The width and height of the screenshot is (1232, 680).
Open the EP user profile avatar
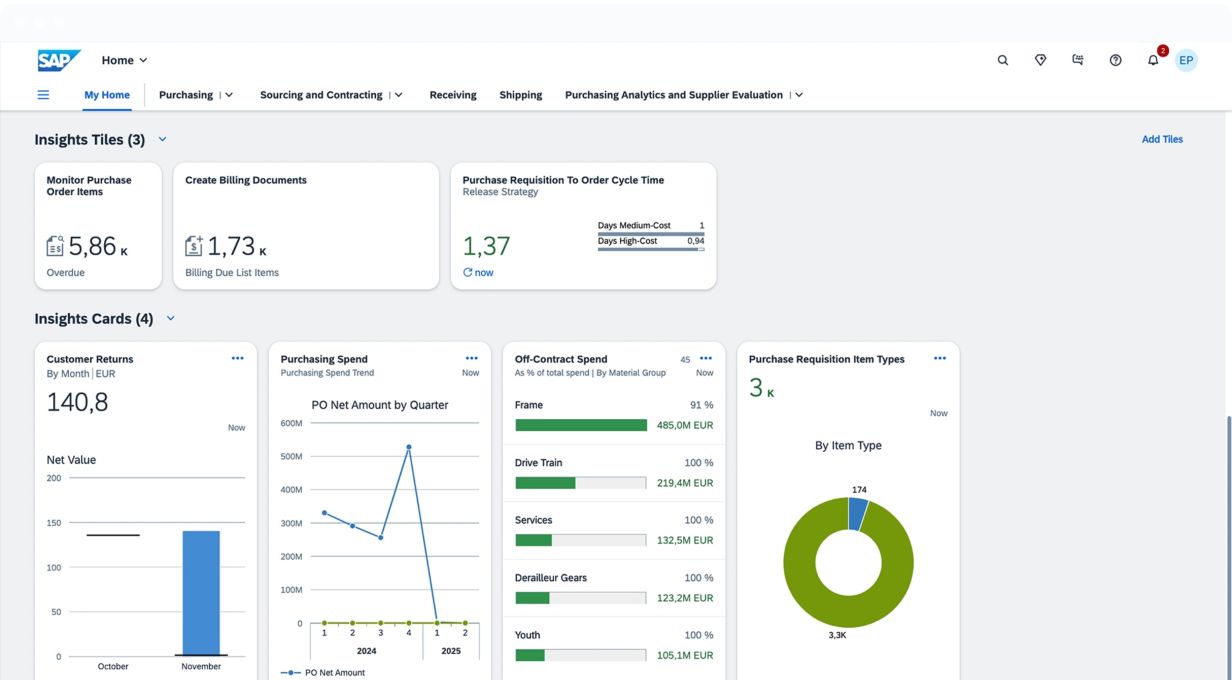1186,60
